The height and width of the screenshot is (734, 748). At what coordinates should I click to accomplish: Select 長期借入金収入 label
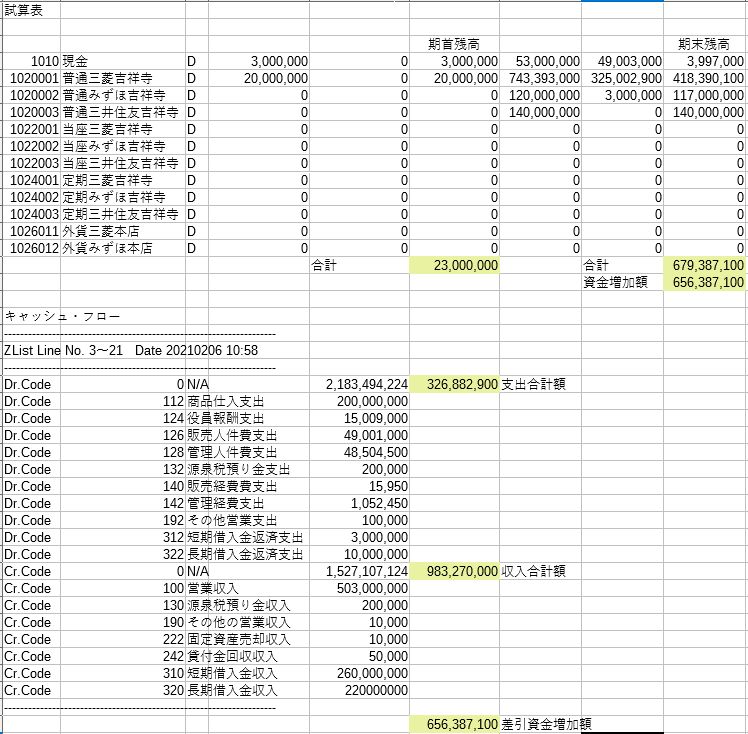coord(232,691)
